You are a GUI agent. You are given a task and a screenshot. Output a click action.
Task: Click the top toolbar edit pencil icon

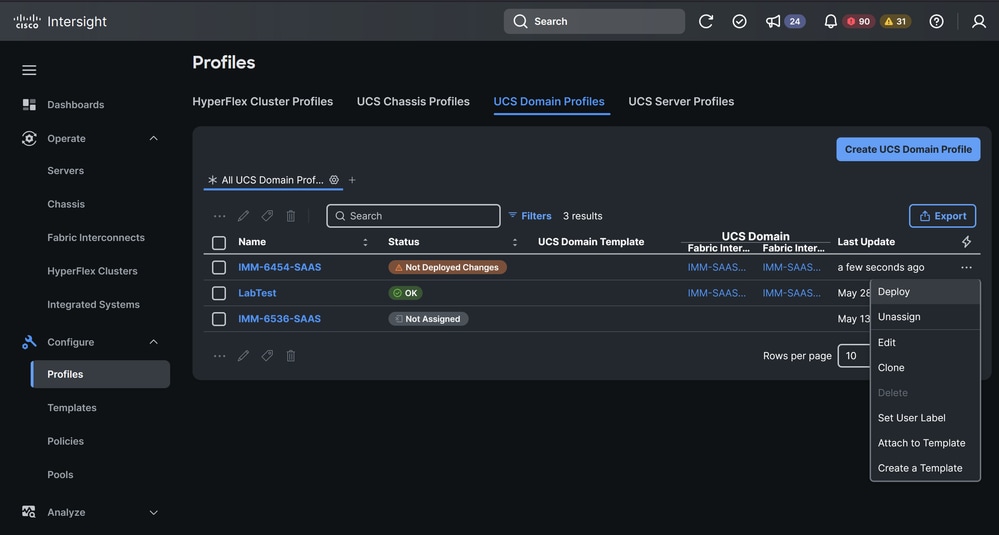tap(243, 216)
